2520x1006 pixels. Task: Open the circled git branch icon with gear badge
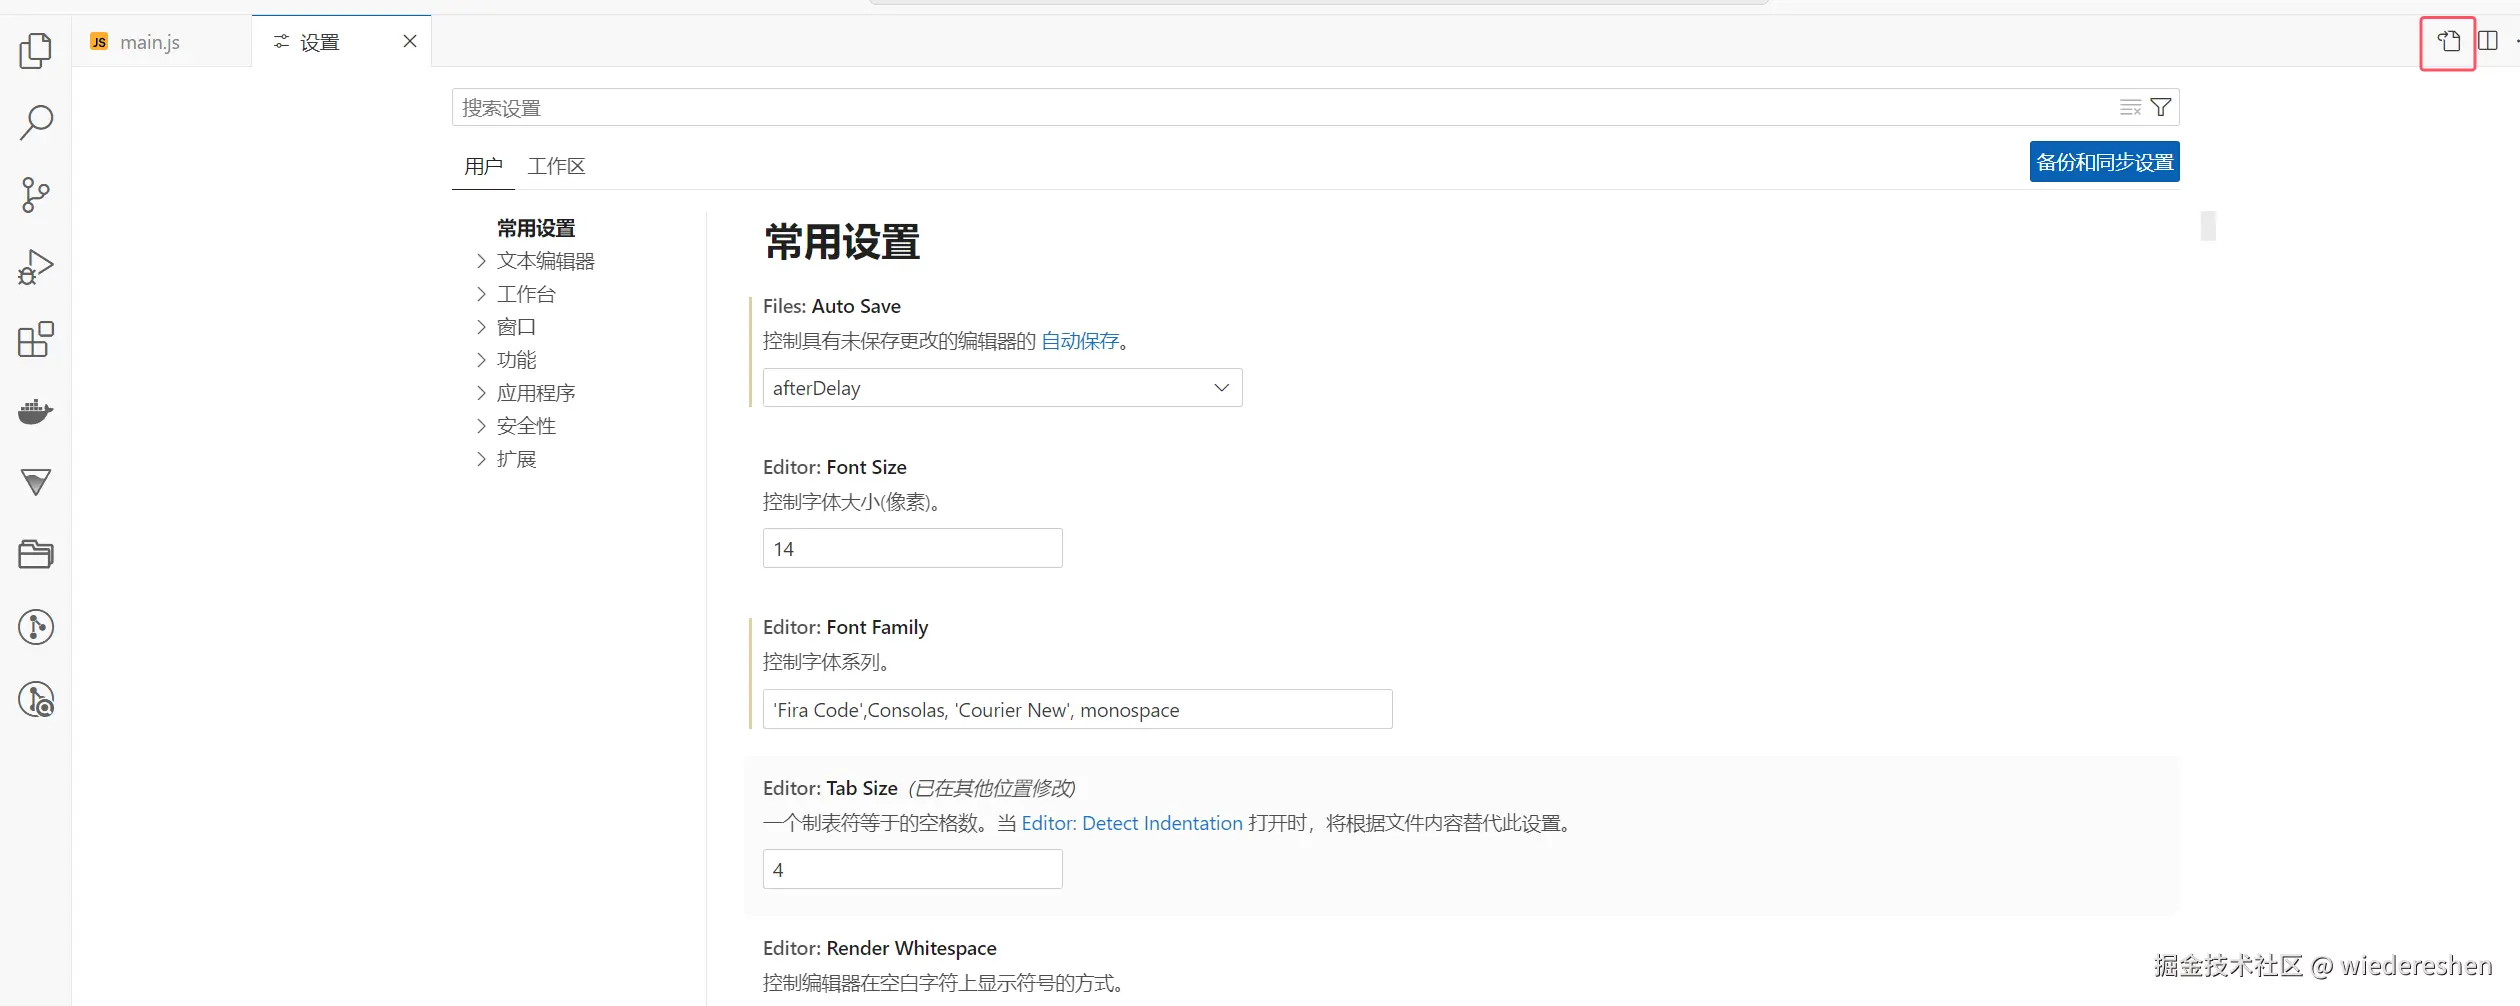click(x=36, y=700)
